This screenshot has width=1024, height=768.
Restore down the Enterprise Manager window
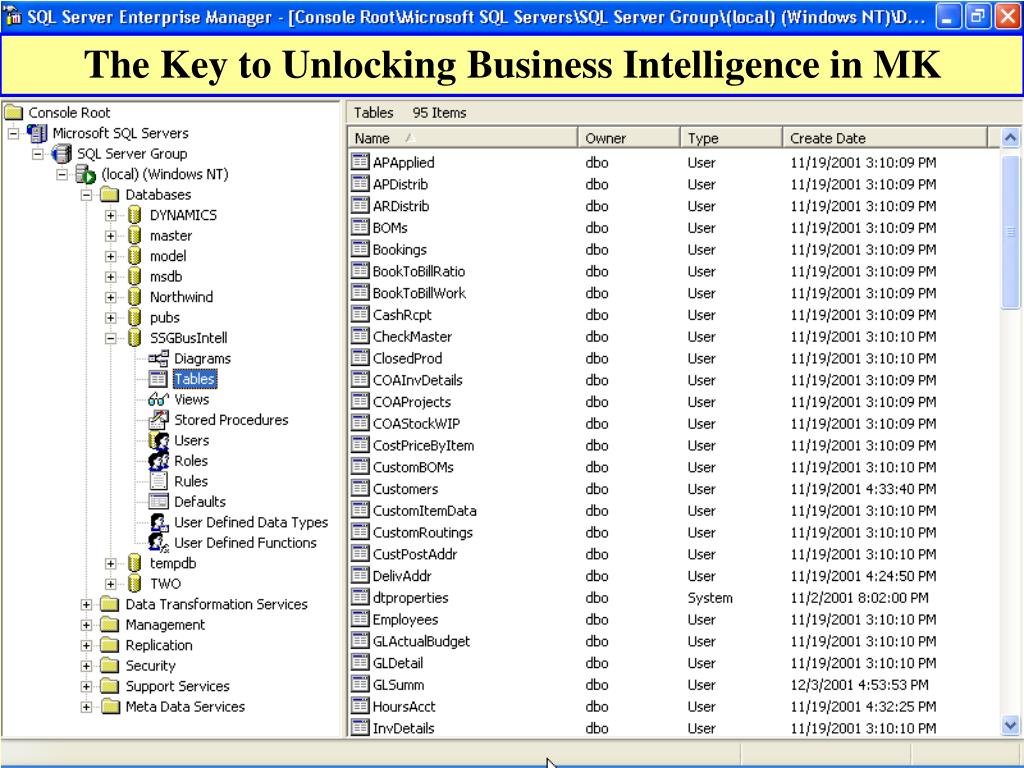click(978, 16)
